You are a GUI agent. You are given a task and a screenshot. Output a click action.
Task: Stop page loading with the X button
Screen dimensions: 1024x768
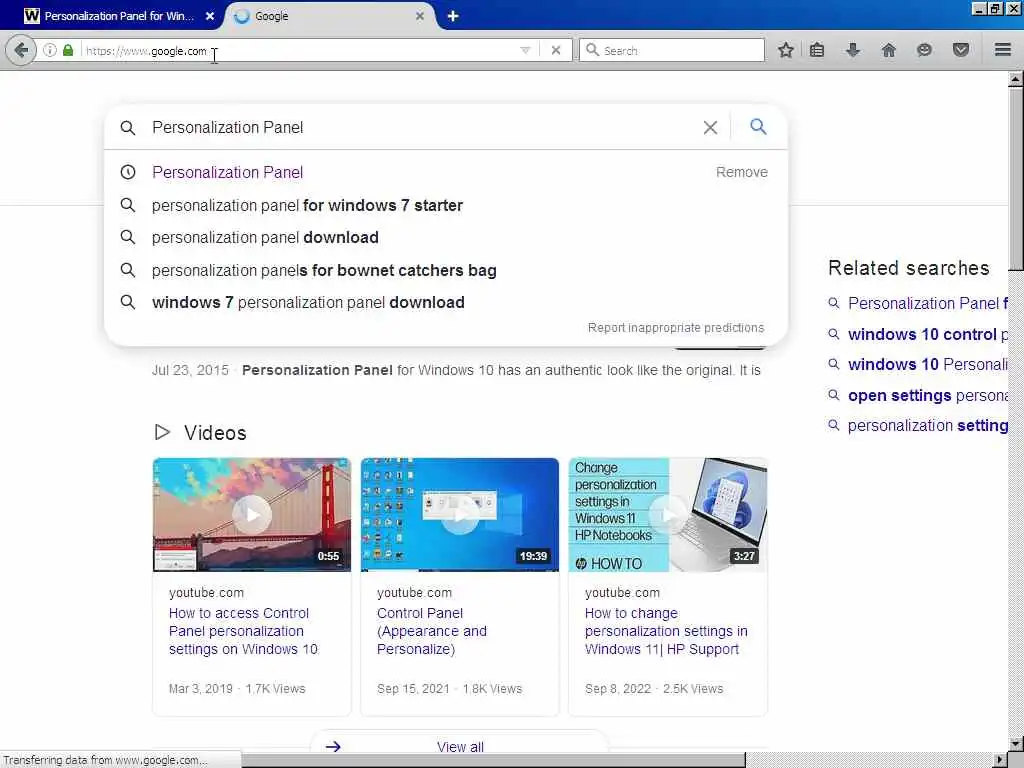coord(556,50)
